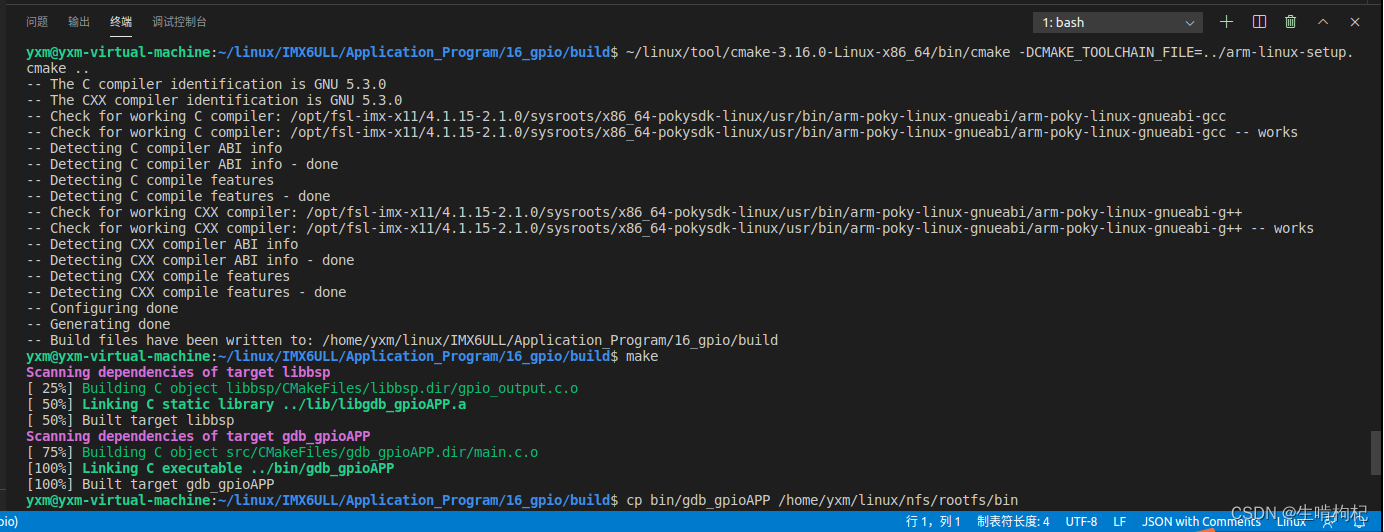Close the terminal panel with X
Image resolution: width=1384 pixels, height=532 pixels.
point(1355,22)
